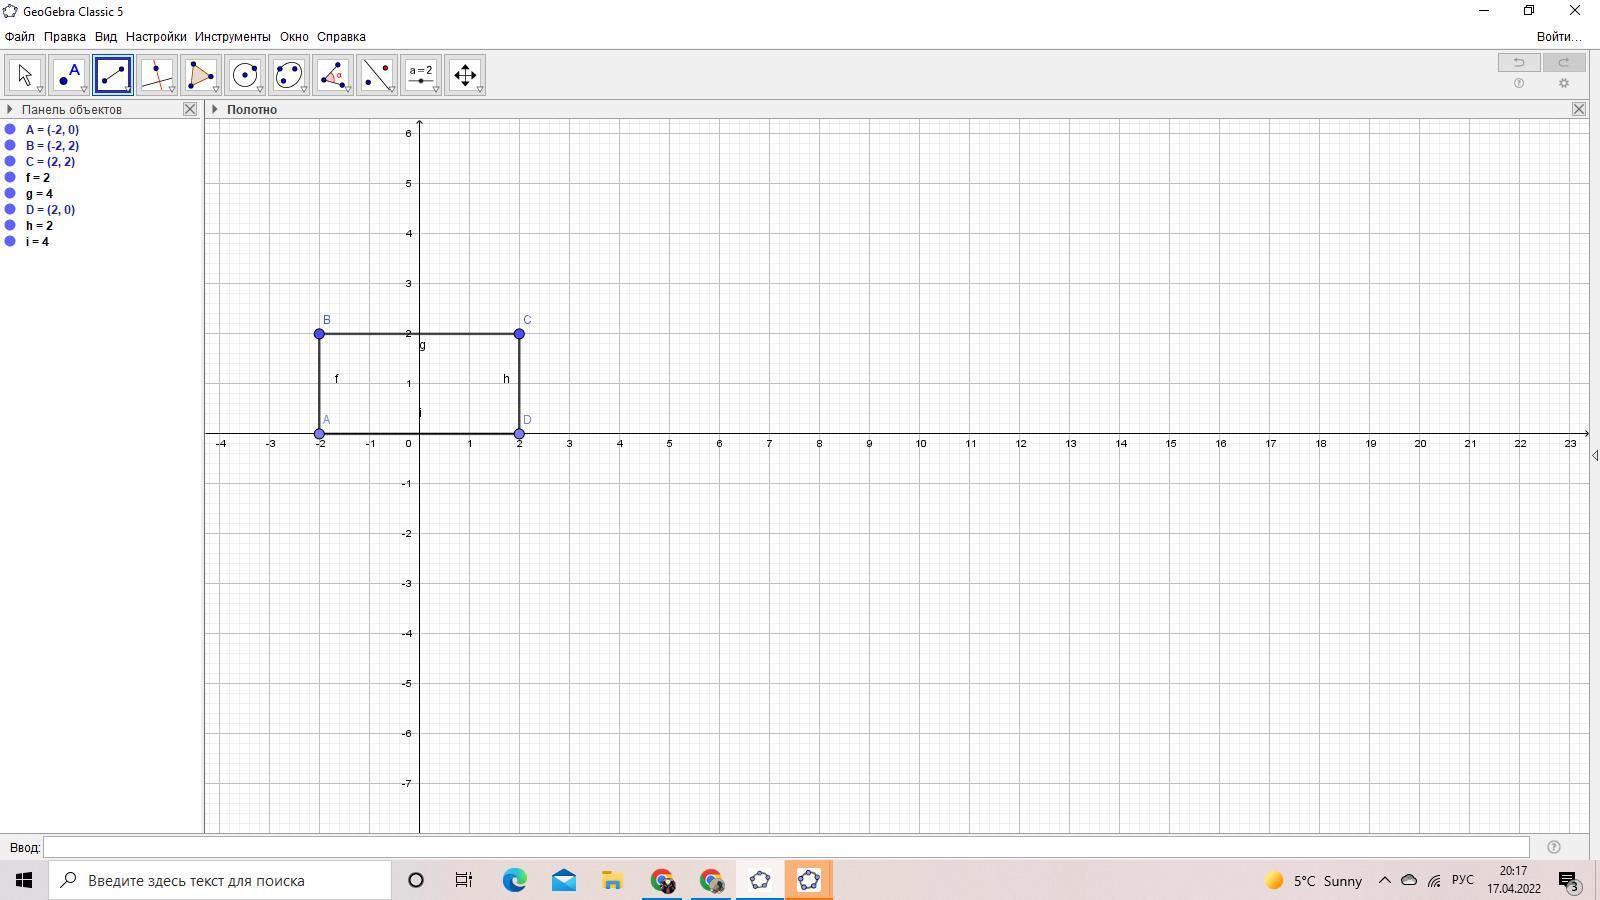Close the Панель объектов panel
This screenshot has width=1600, height=900.
pyautogui.click(x=190, y=109)
